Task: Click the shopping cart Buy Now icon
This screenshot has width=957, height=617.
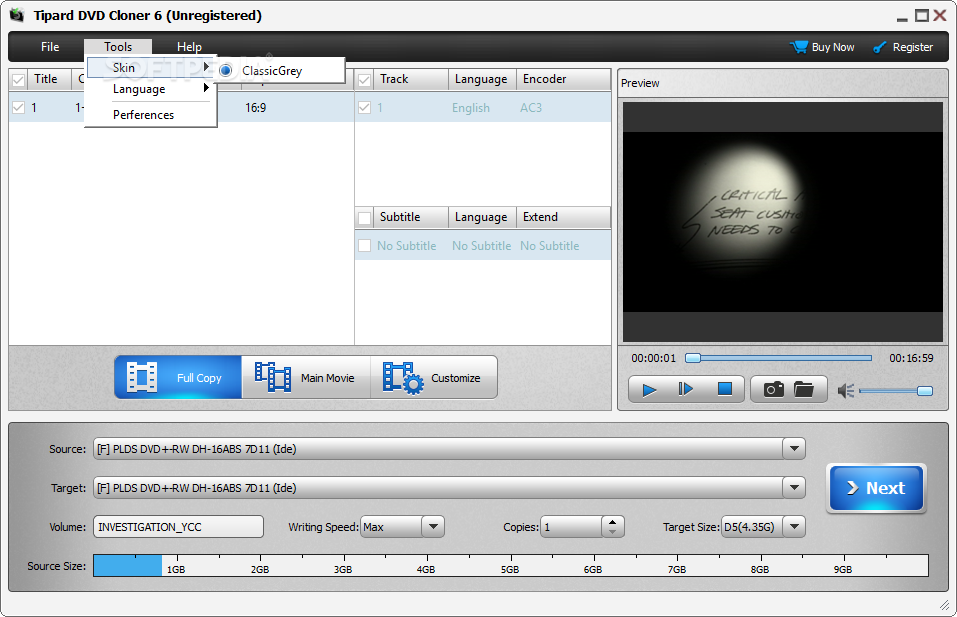Action: pos(798,47)
